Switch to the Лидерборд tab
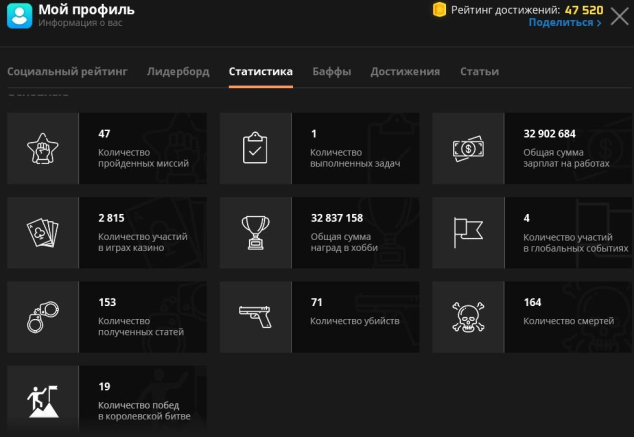 pyautogui.click(x=178, y=72)
